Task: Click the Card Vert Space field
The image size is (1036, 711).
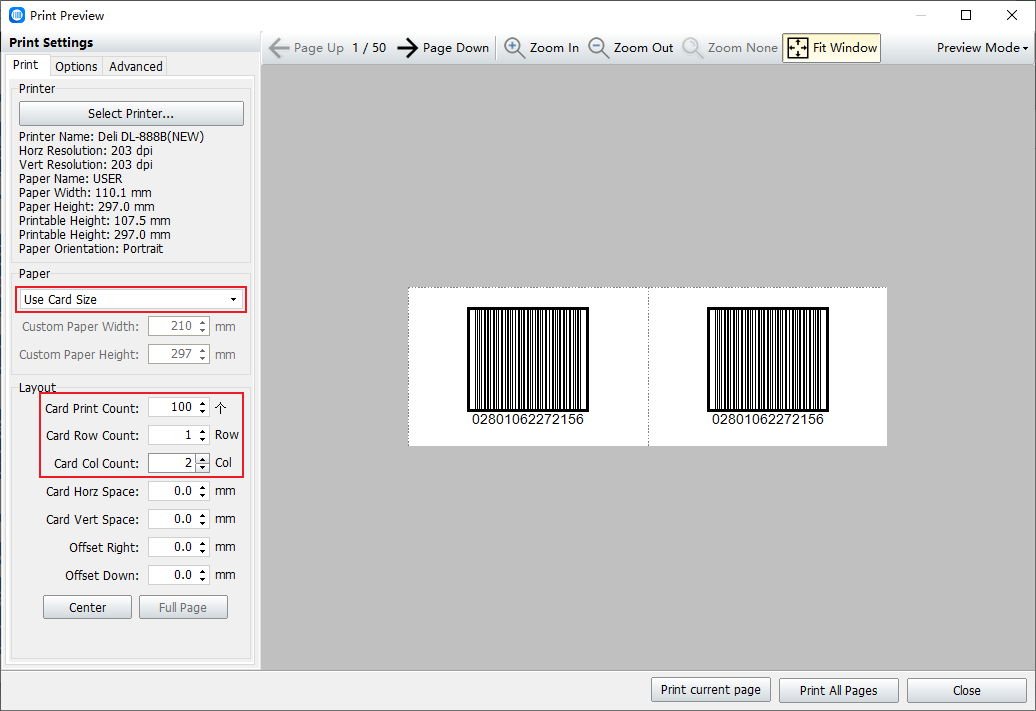Action: (172, 519)
